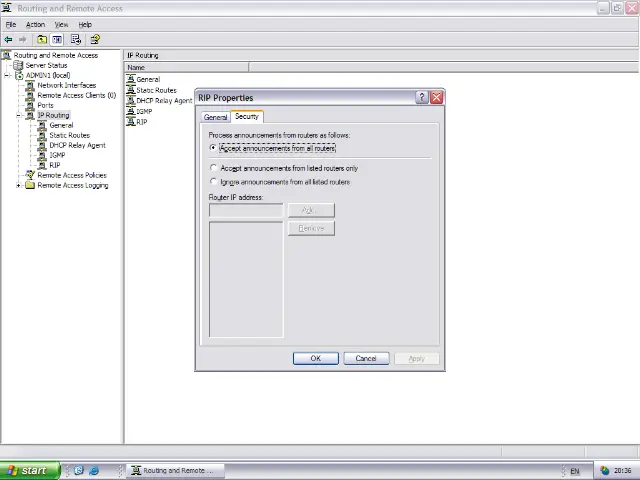Select RIP in the left tree
The width and height of the screenshot is (640, 480).
pos(55,165)
